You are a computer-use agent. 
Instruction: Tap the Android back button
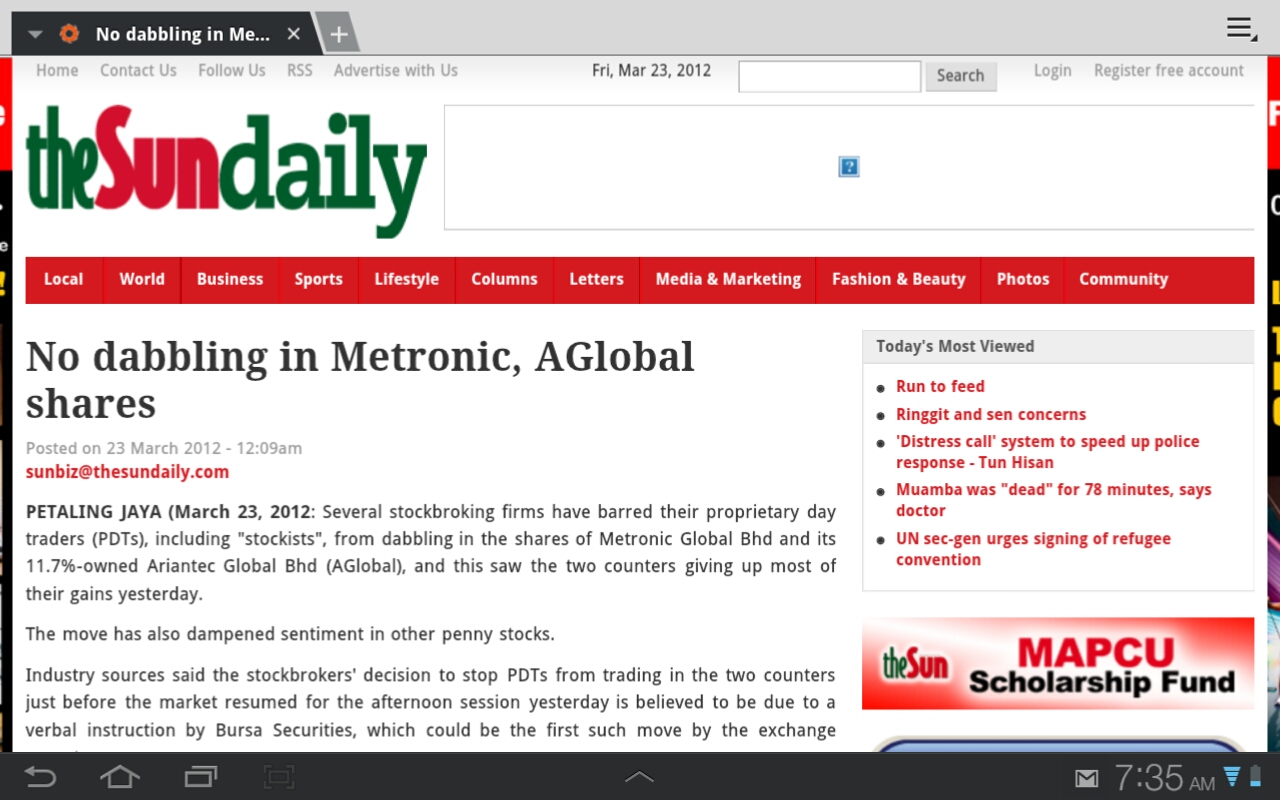pyautogui.click(x=40, y=777)
